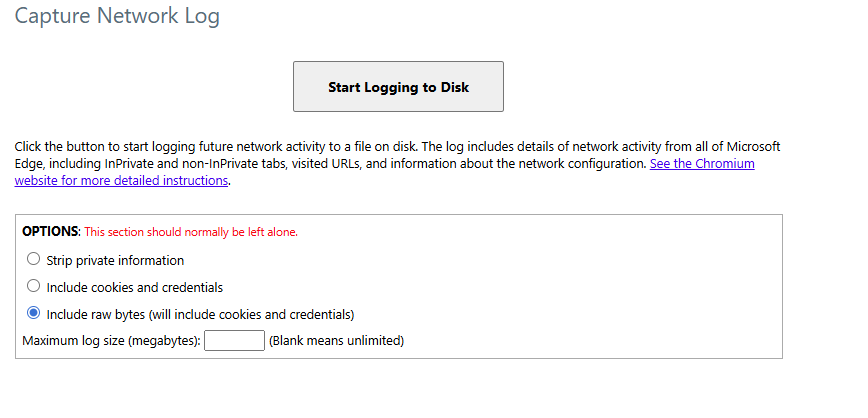Select the Include raw bytes radio button

point(34,313)
